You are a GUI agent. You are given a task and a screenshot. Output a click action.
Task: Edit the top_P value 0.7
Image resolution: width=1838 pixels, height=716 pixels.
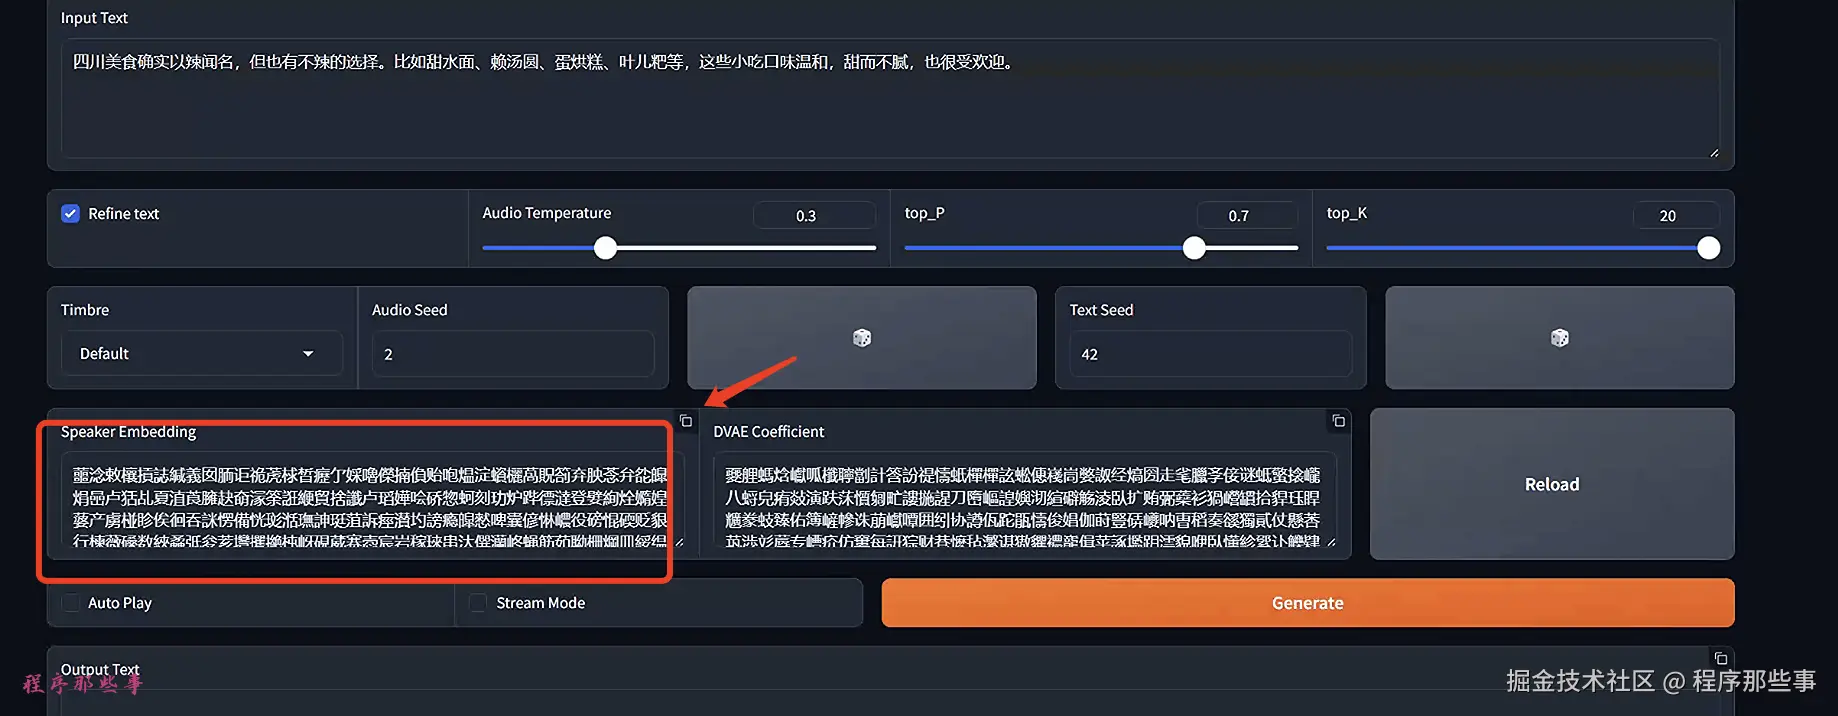1247,215
